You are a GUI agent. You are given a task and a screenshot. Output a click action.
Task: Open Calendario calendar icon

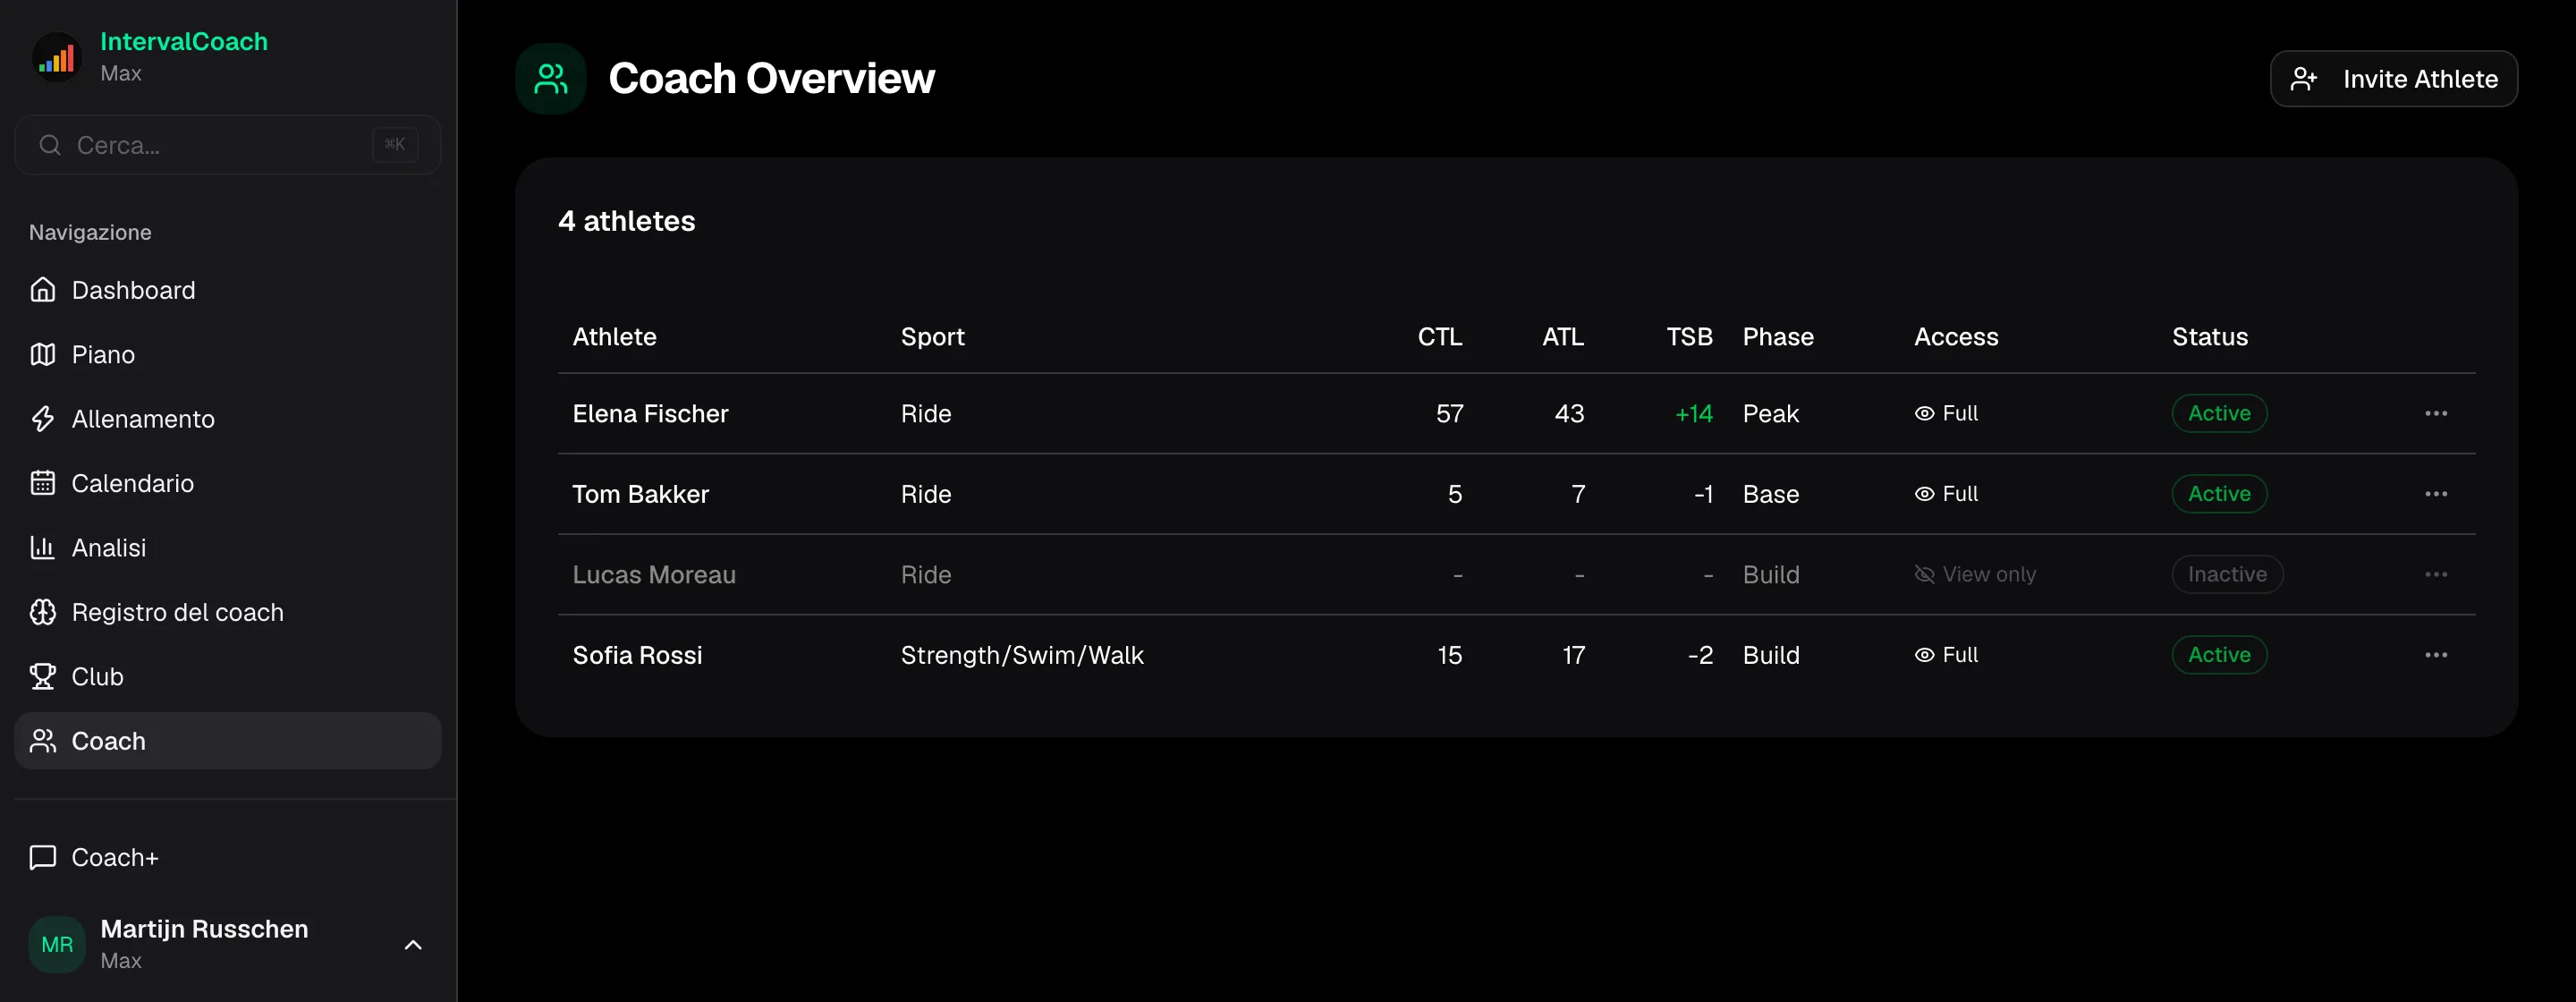(x=43, y=483)
